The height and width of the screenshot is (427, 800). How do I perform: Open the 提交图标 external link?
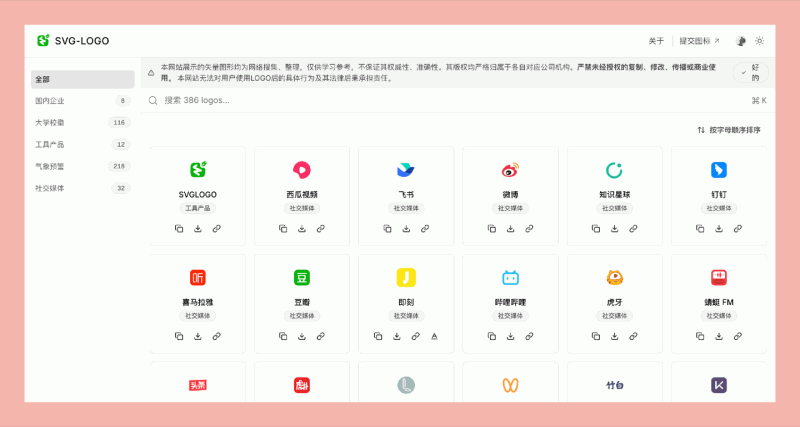(x=699, y=41)
